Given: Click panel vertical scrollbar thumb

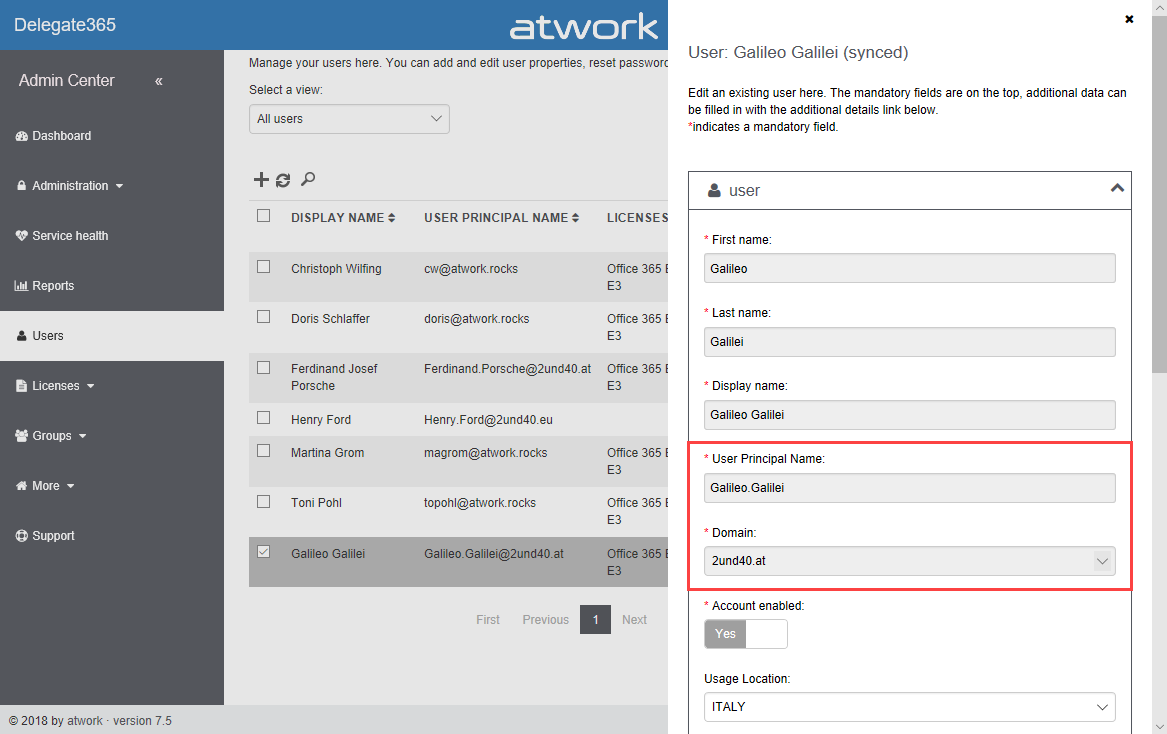Looking at the screenshot, I should coord(1159,194).
